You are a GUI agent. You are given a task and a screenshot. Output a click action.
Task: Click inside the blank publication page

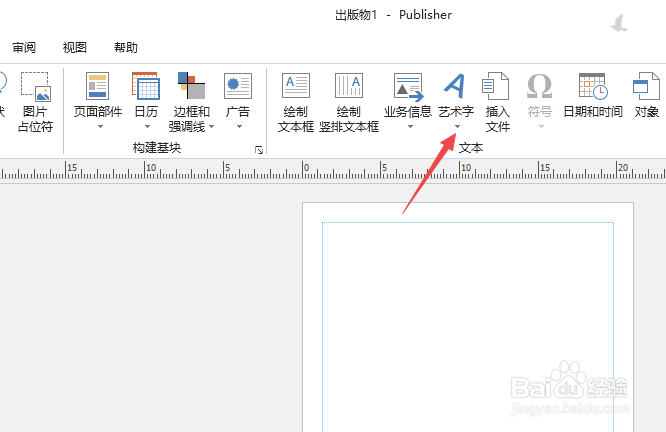click(x=468, y=317)
